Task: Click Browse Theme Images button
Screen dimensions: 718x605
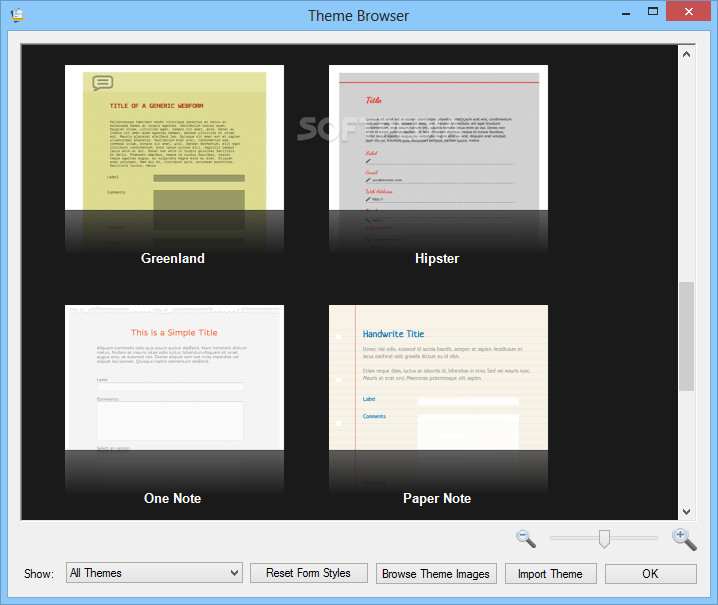Action: 436,573
